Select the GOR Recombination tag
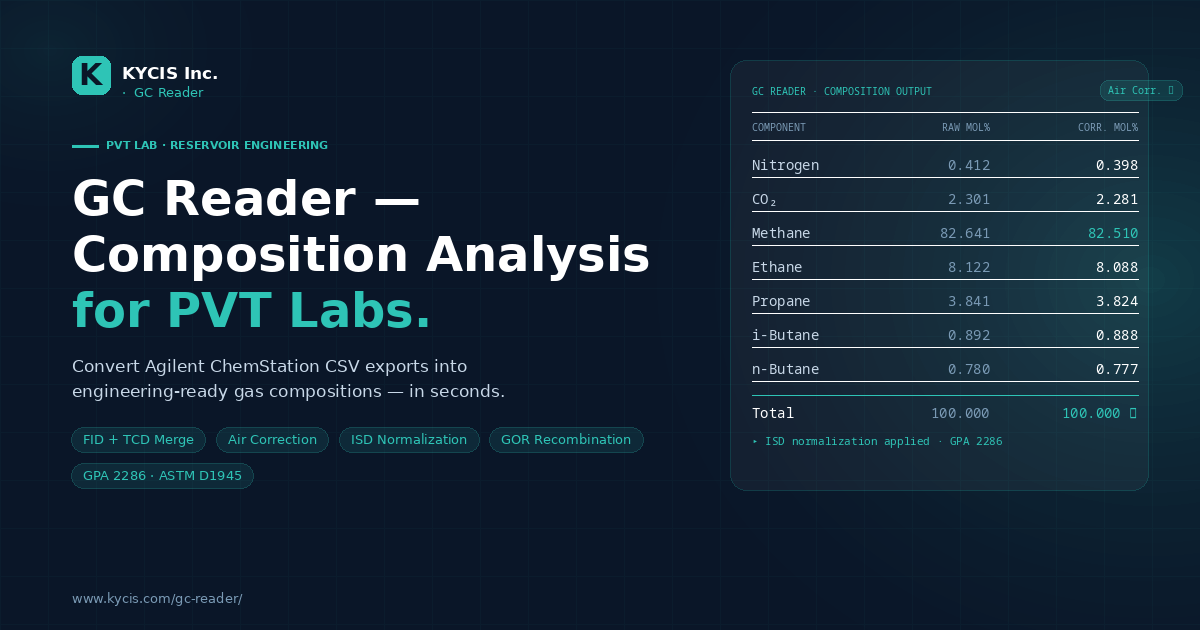The height and width of the screenshot is (630, 1200). [x=566, y=440]
